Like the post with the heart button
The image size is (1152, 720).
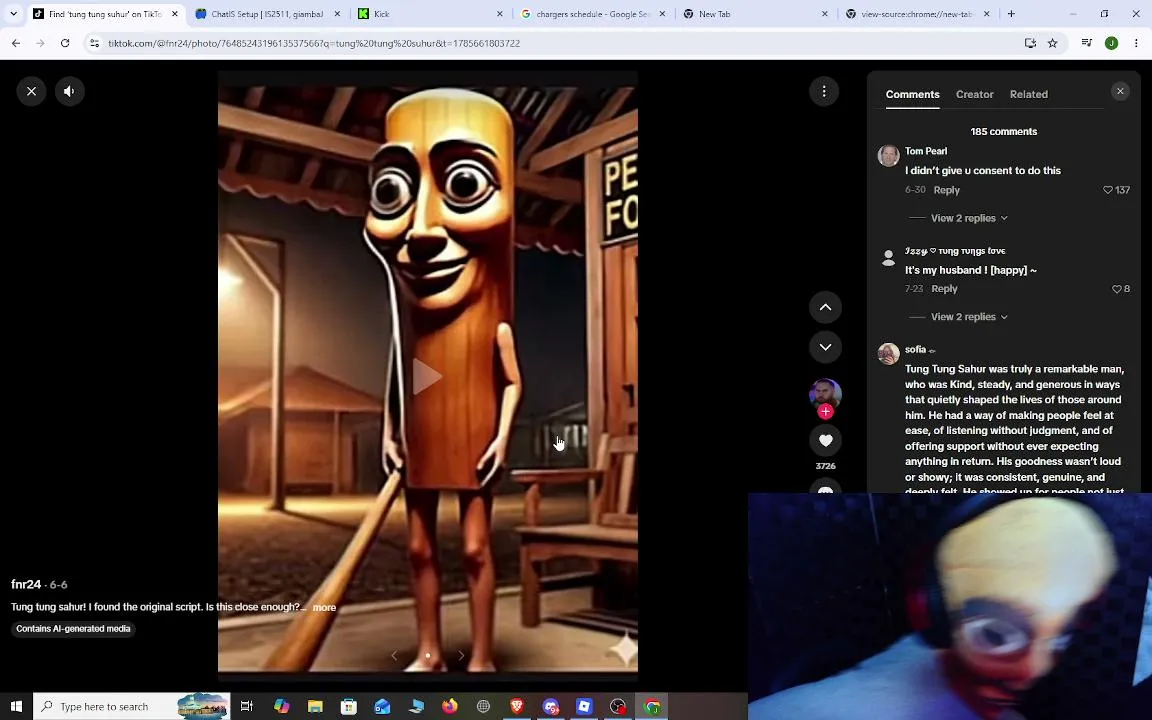(825, 440)
